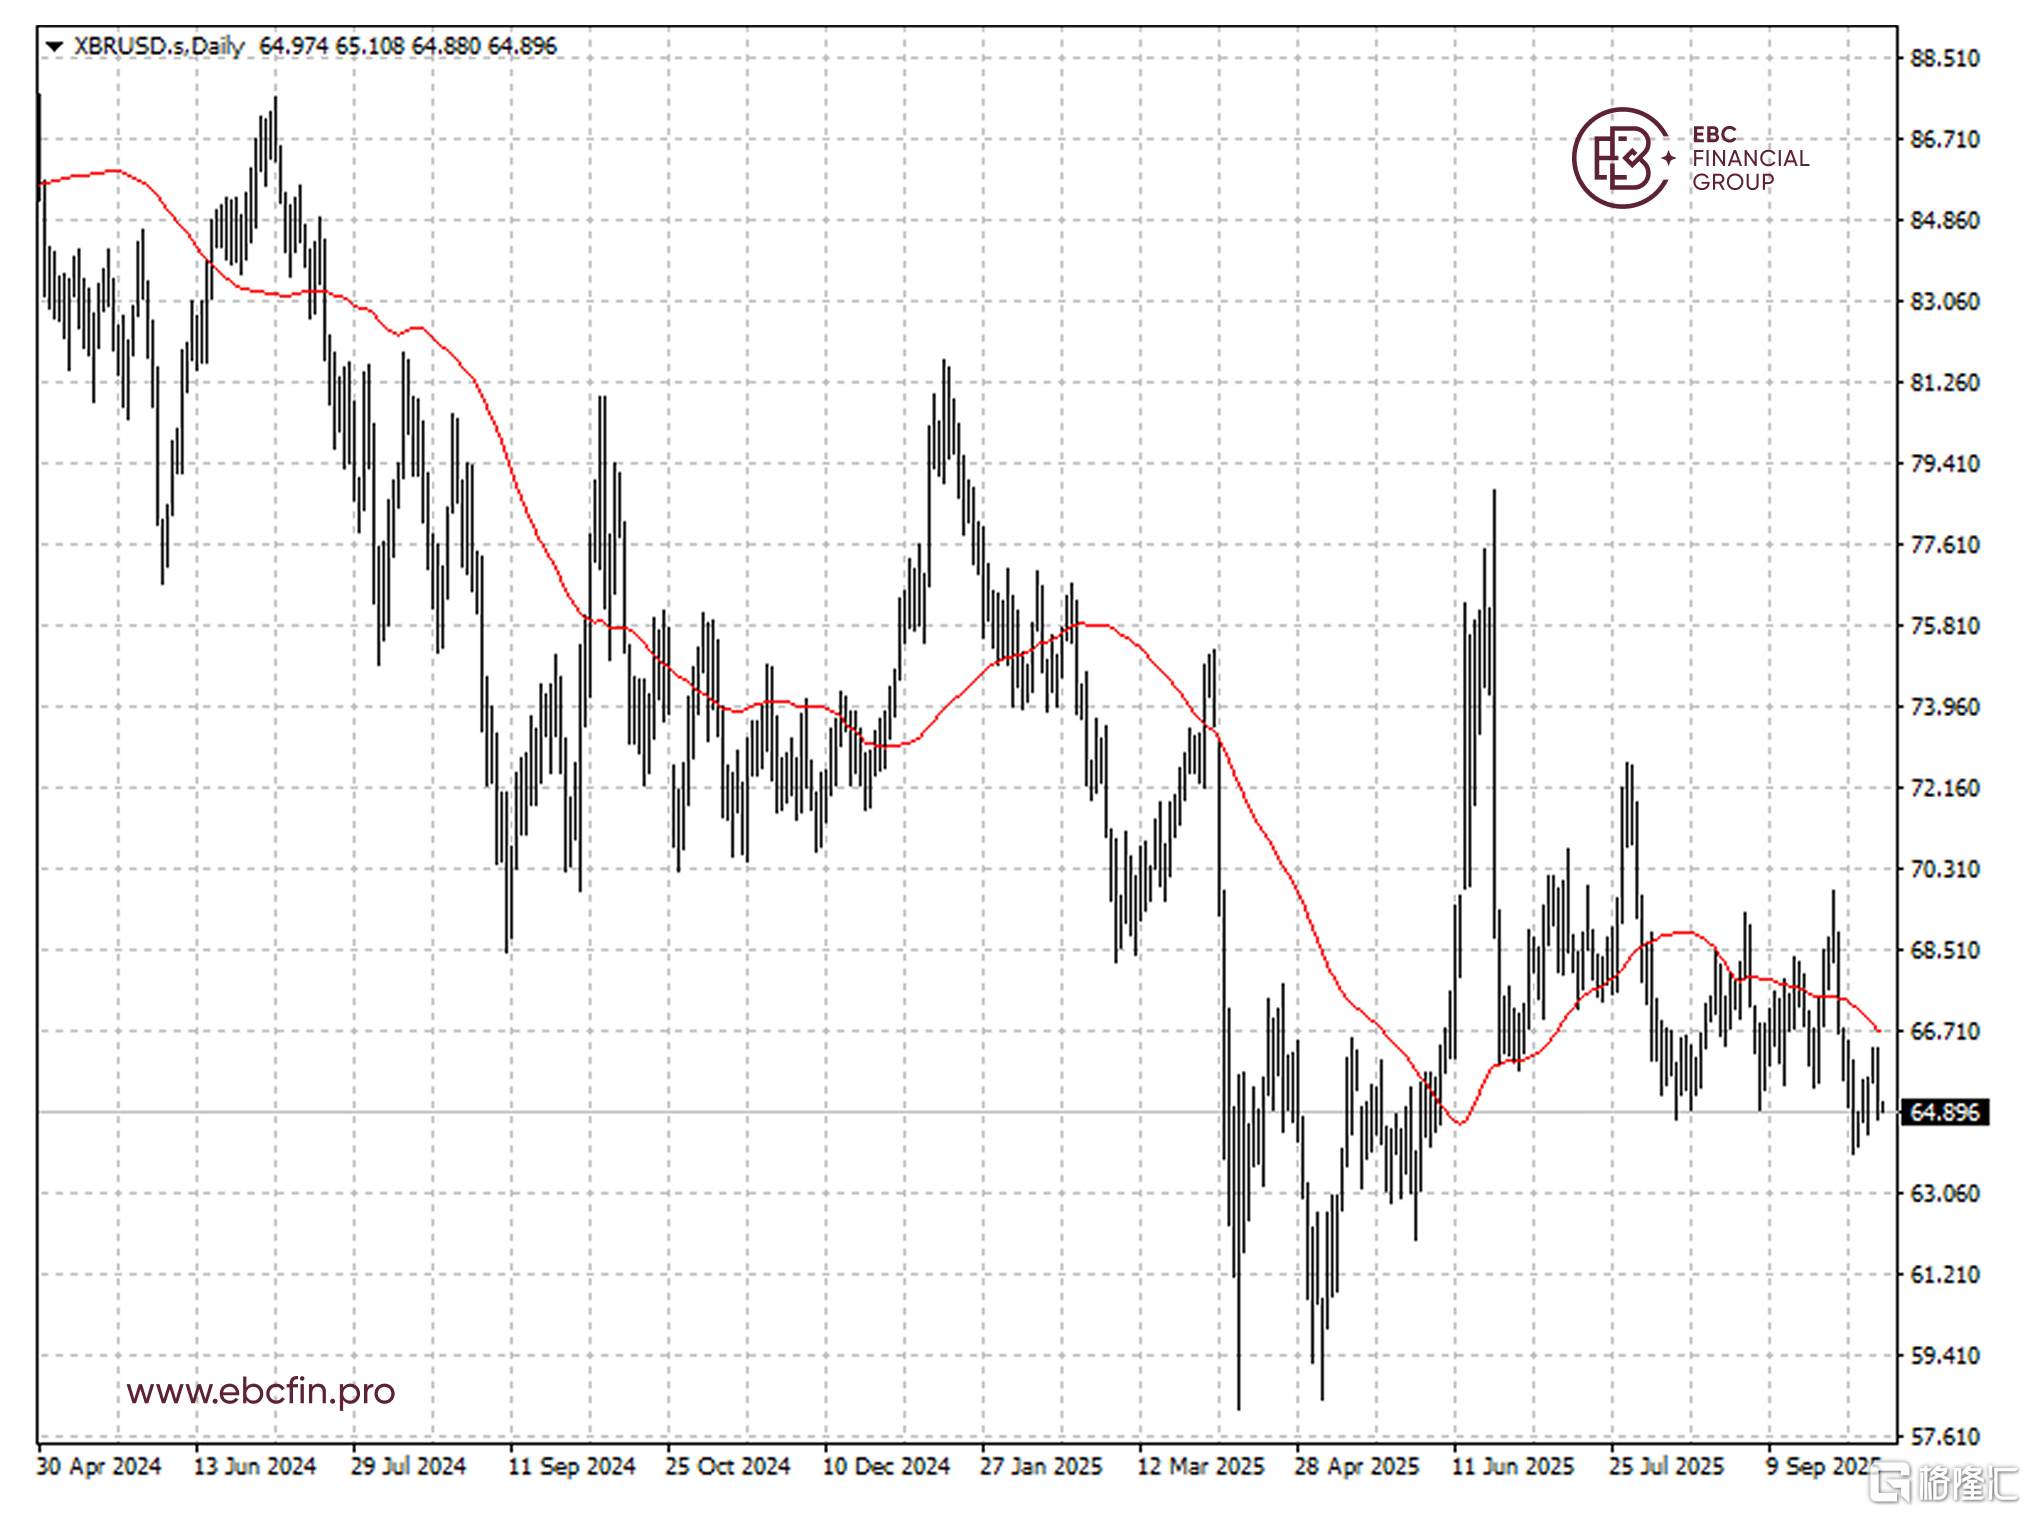This screenshot has width=2028, height=1514.
Task: Click the OHLC values in the chart header
Action: point(407,46)
